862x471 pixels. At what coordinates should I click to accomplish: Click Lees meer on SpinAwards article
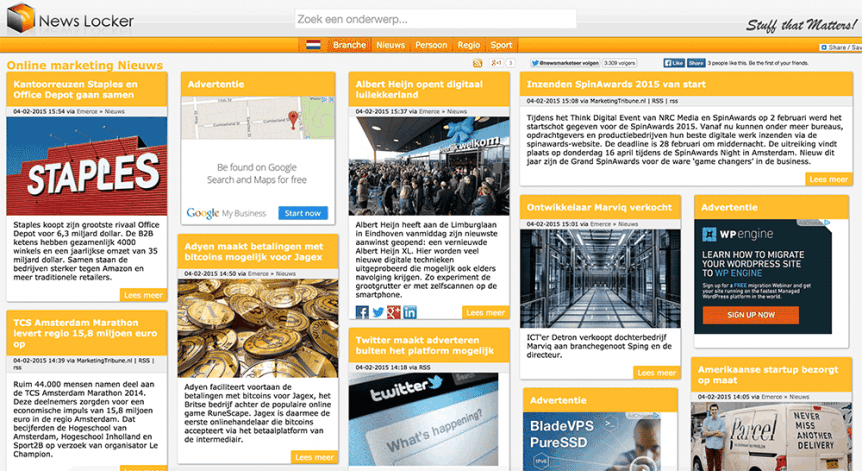[828, 179]
